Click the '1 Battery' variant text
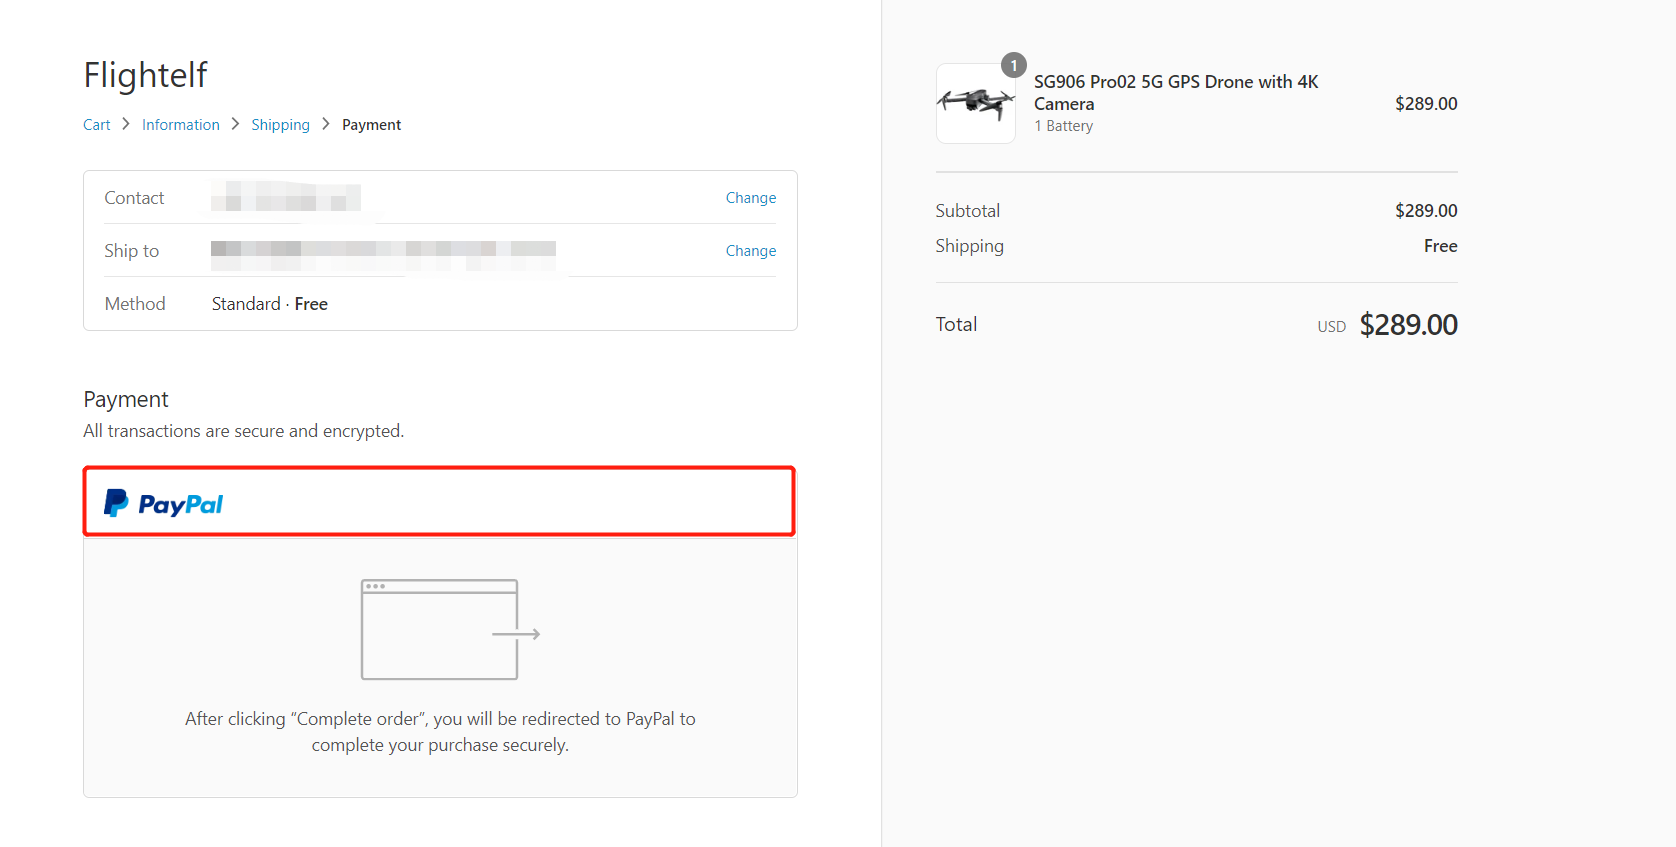 [1064, 126]
